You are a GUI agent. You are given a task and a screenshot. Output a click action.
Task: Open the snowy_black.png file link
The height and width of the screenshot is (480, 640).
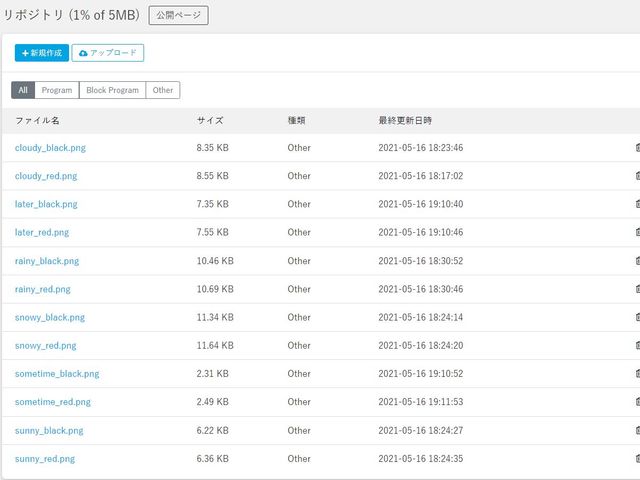50,317
